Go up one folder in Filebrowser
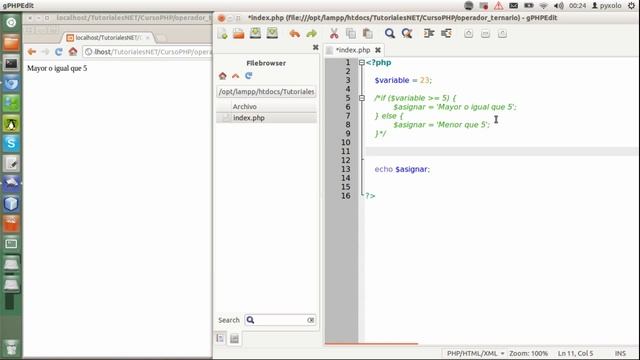640x360 pixels. [236, 76]
